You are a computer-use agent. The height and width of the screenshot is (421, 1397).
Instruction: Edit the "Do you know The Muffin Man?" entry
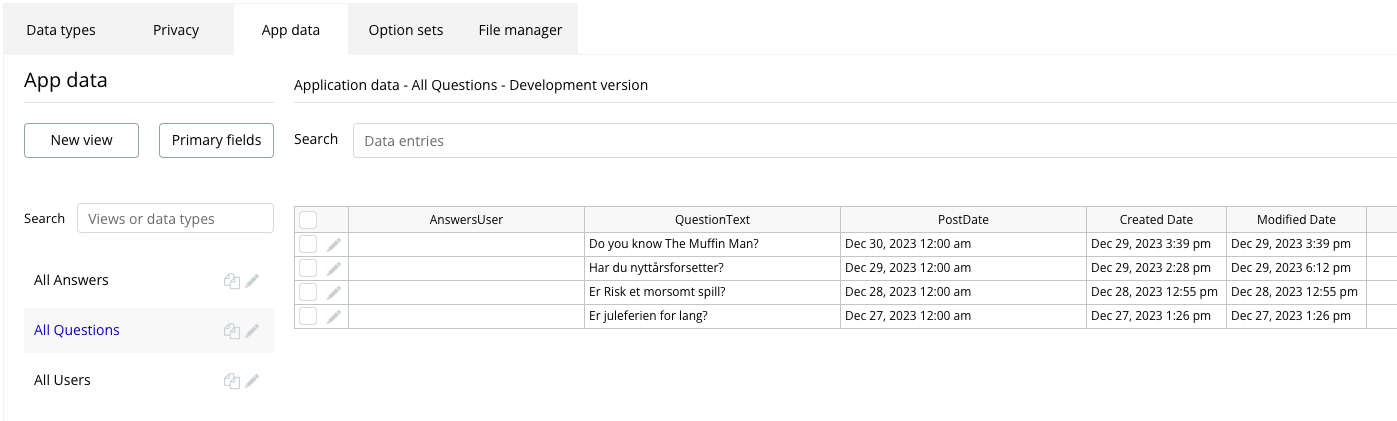coord(334,244)
